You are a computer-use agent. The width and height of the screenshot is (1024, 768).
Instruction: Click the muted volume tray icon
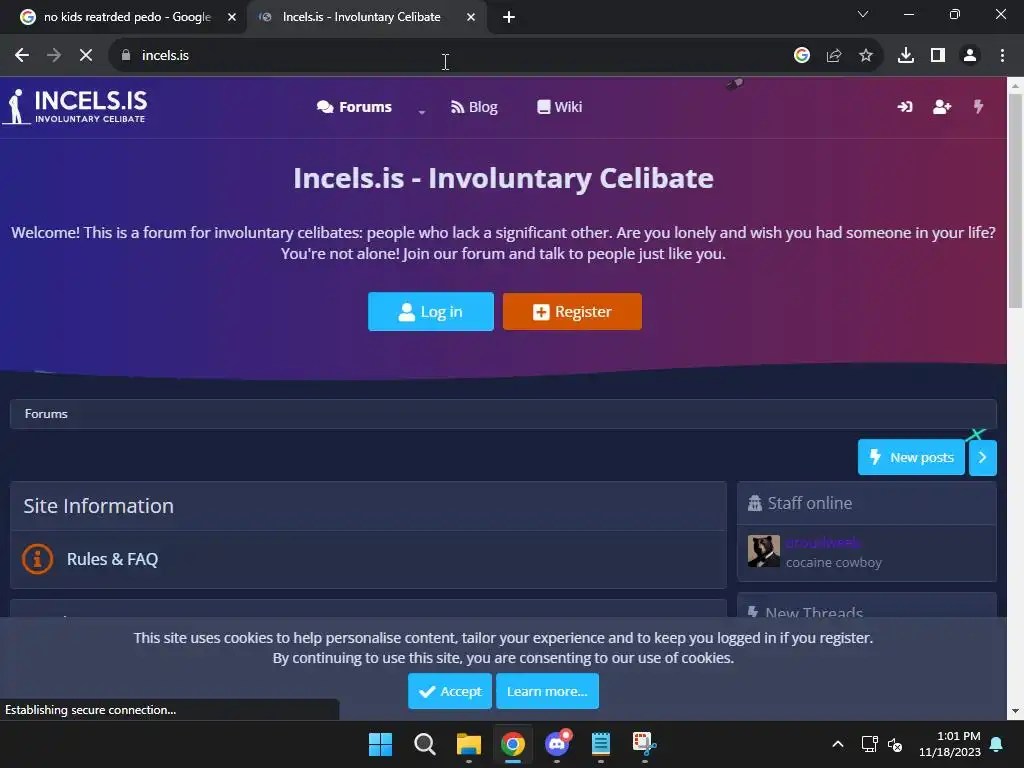coord(895,744)
